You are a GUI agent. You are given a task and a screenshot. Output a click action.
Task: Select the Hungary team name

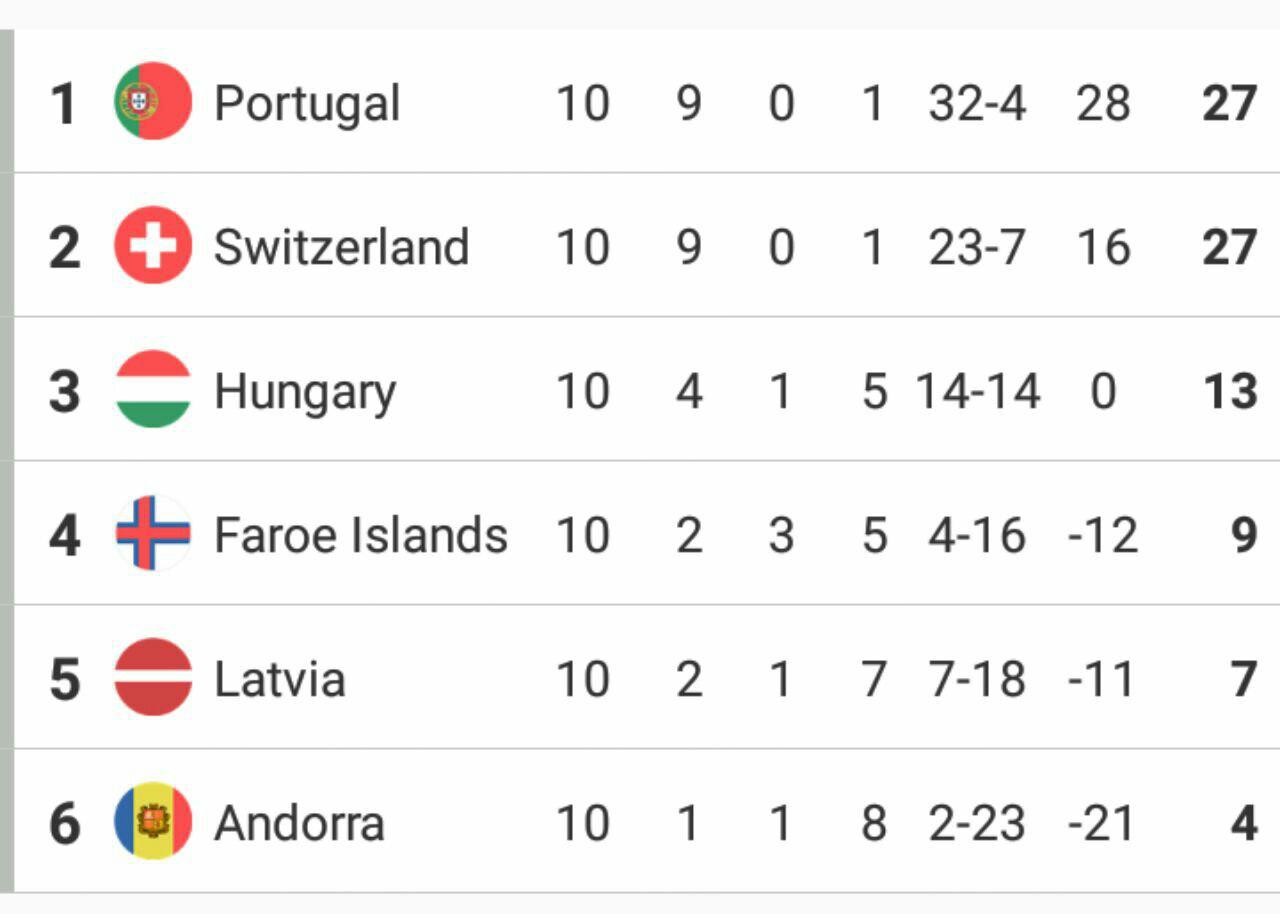(305, 392)
